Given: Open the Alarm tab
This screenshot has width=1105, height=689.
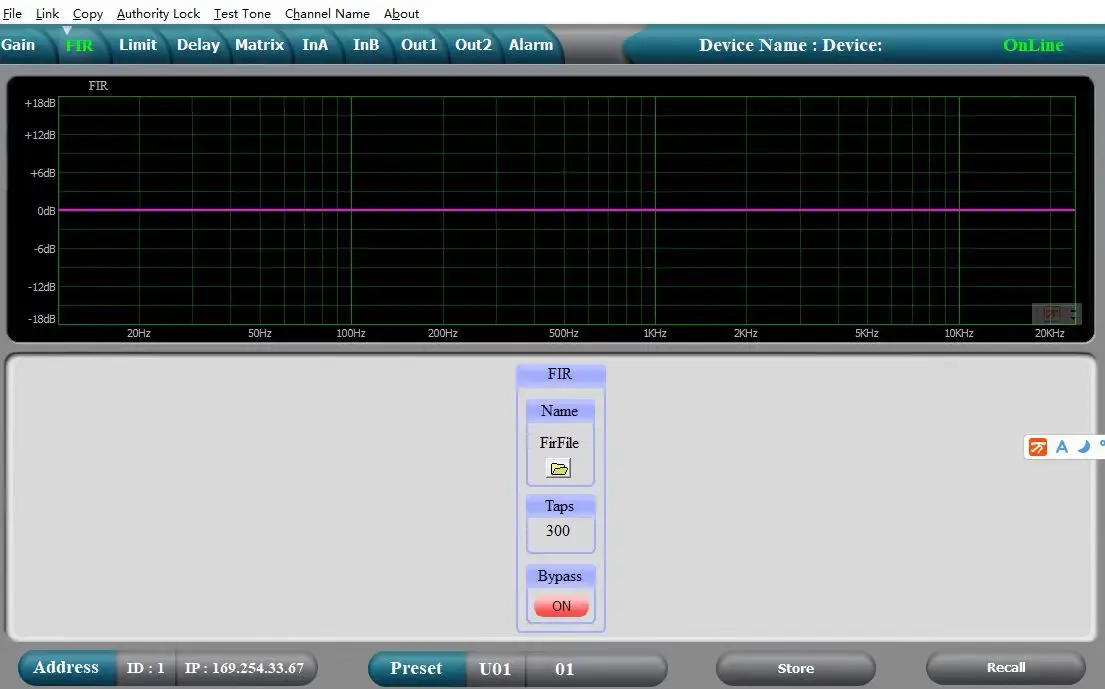Looking at the screenshot, I should 531,45.
